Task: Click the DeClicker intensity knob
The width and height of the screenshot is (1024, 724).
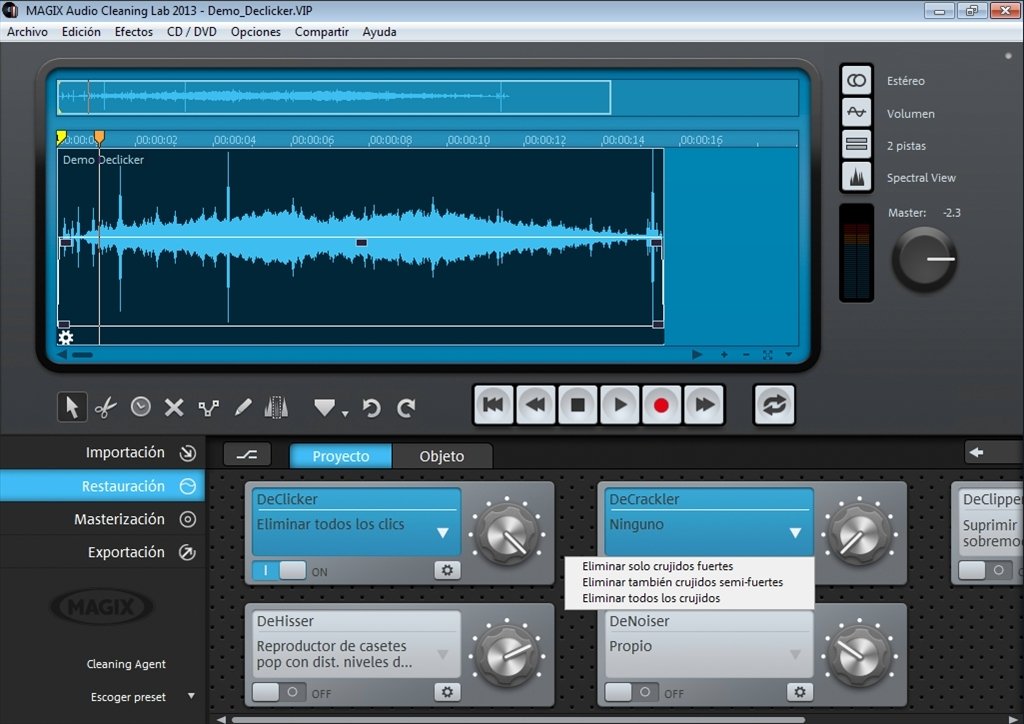Action: coord(508,534)
